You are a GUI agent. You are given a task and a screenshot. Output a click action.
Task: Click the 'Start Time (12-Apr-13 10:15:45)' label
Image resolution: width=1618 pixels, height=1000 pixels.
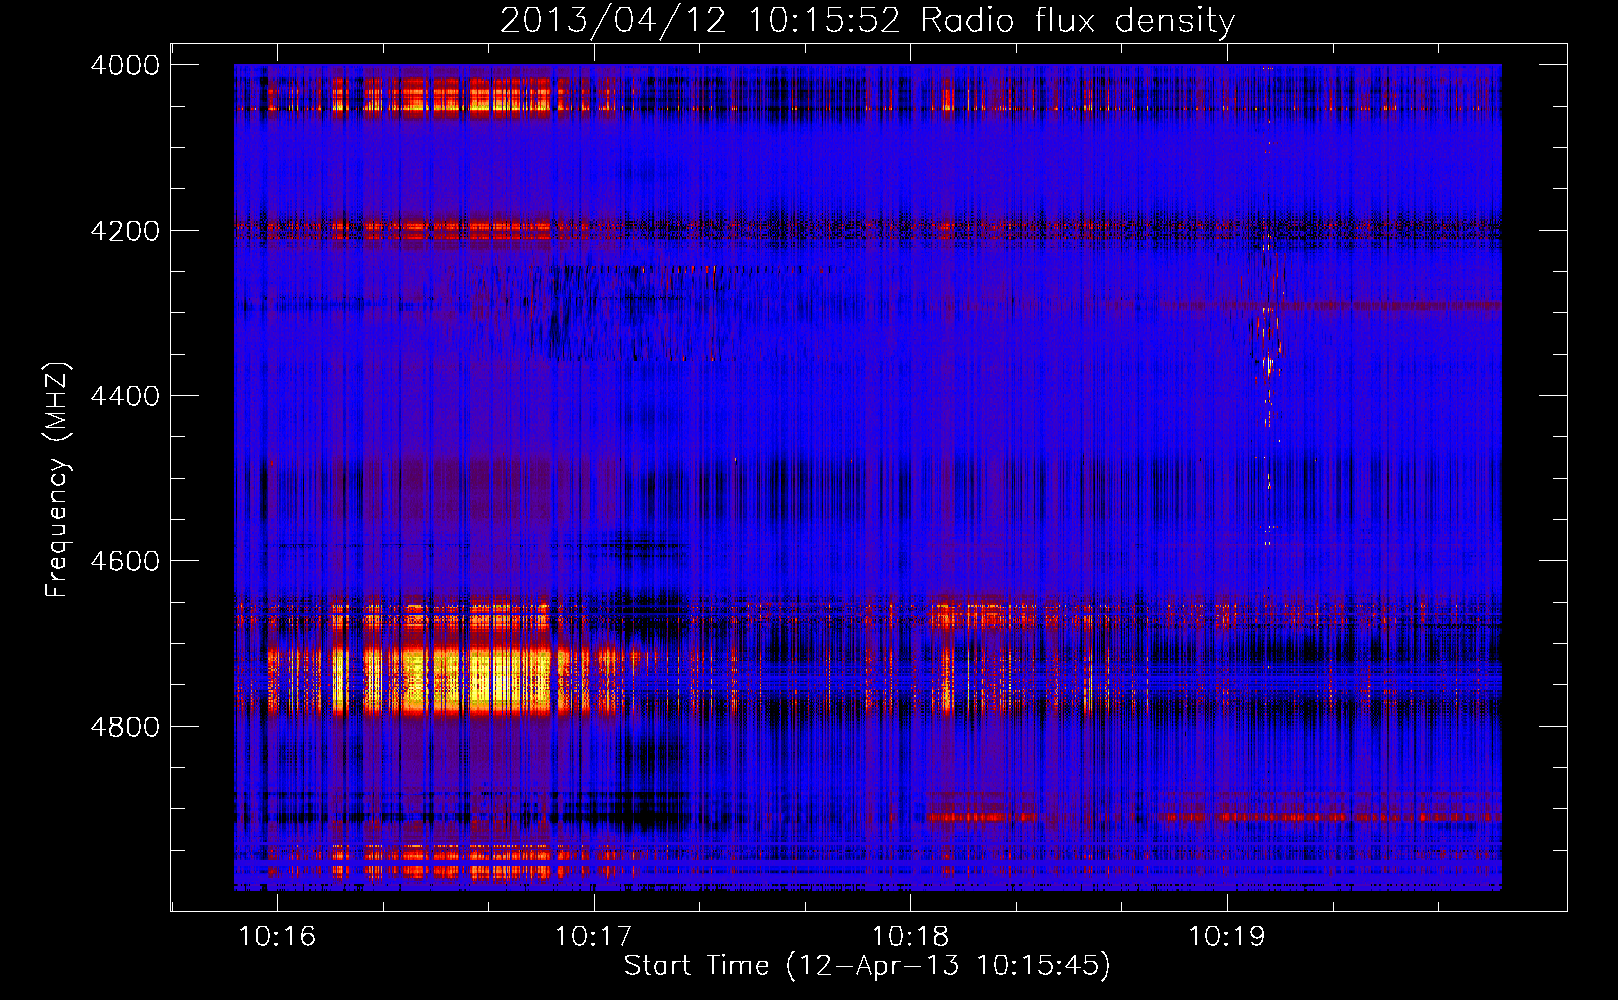click(867, 966)
